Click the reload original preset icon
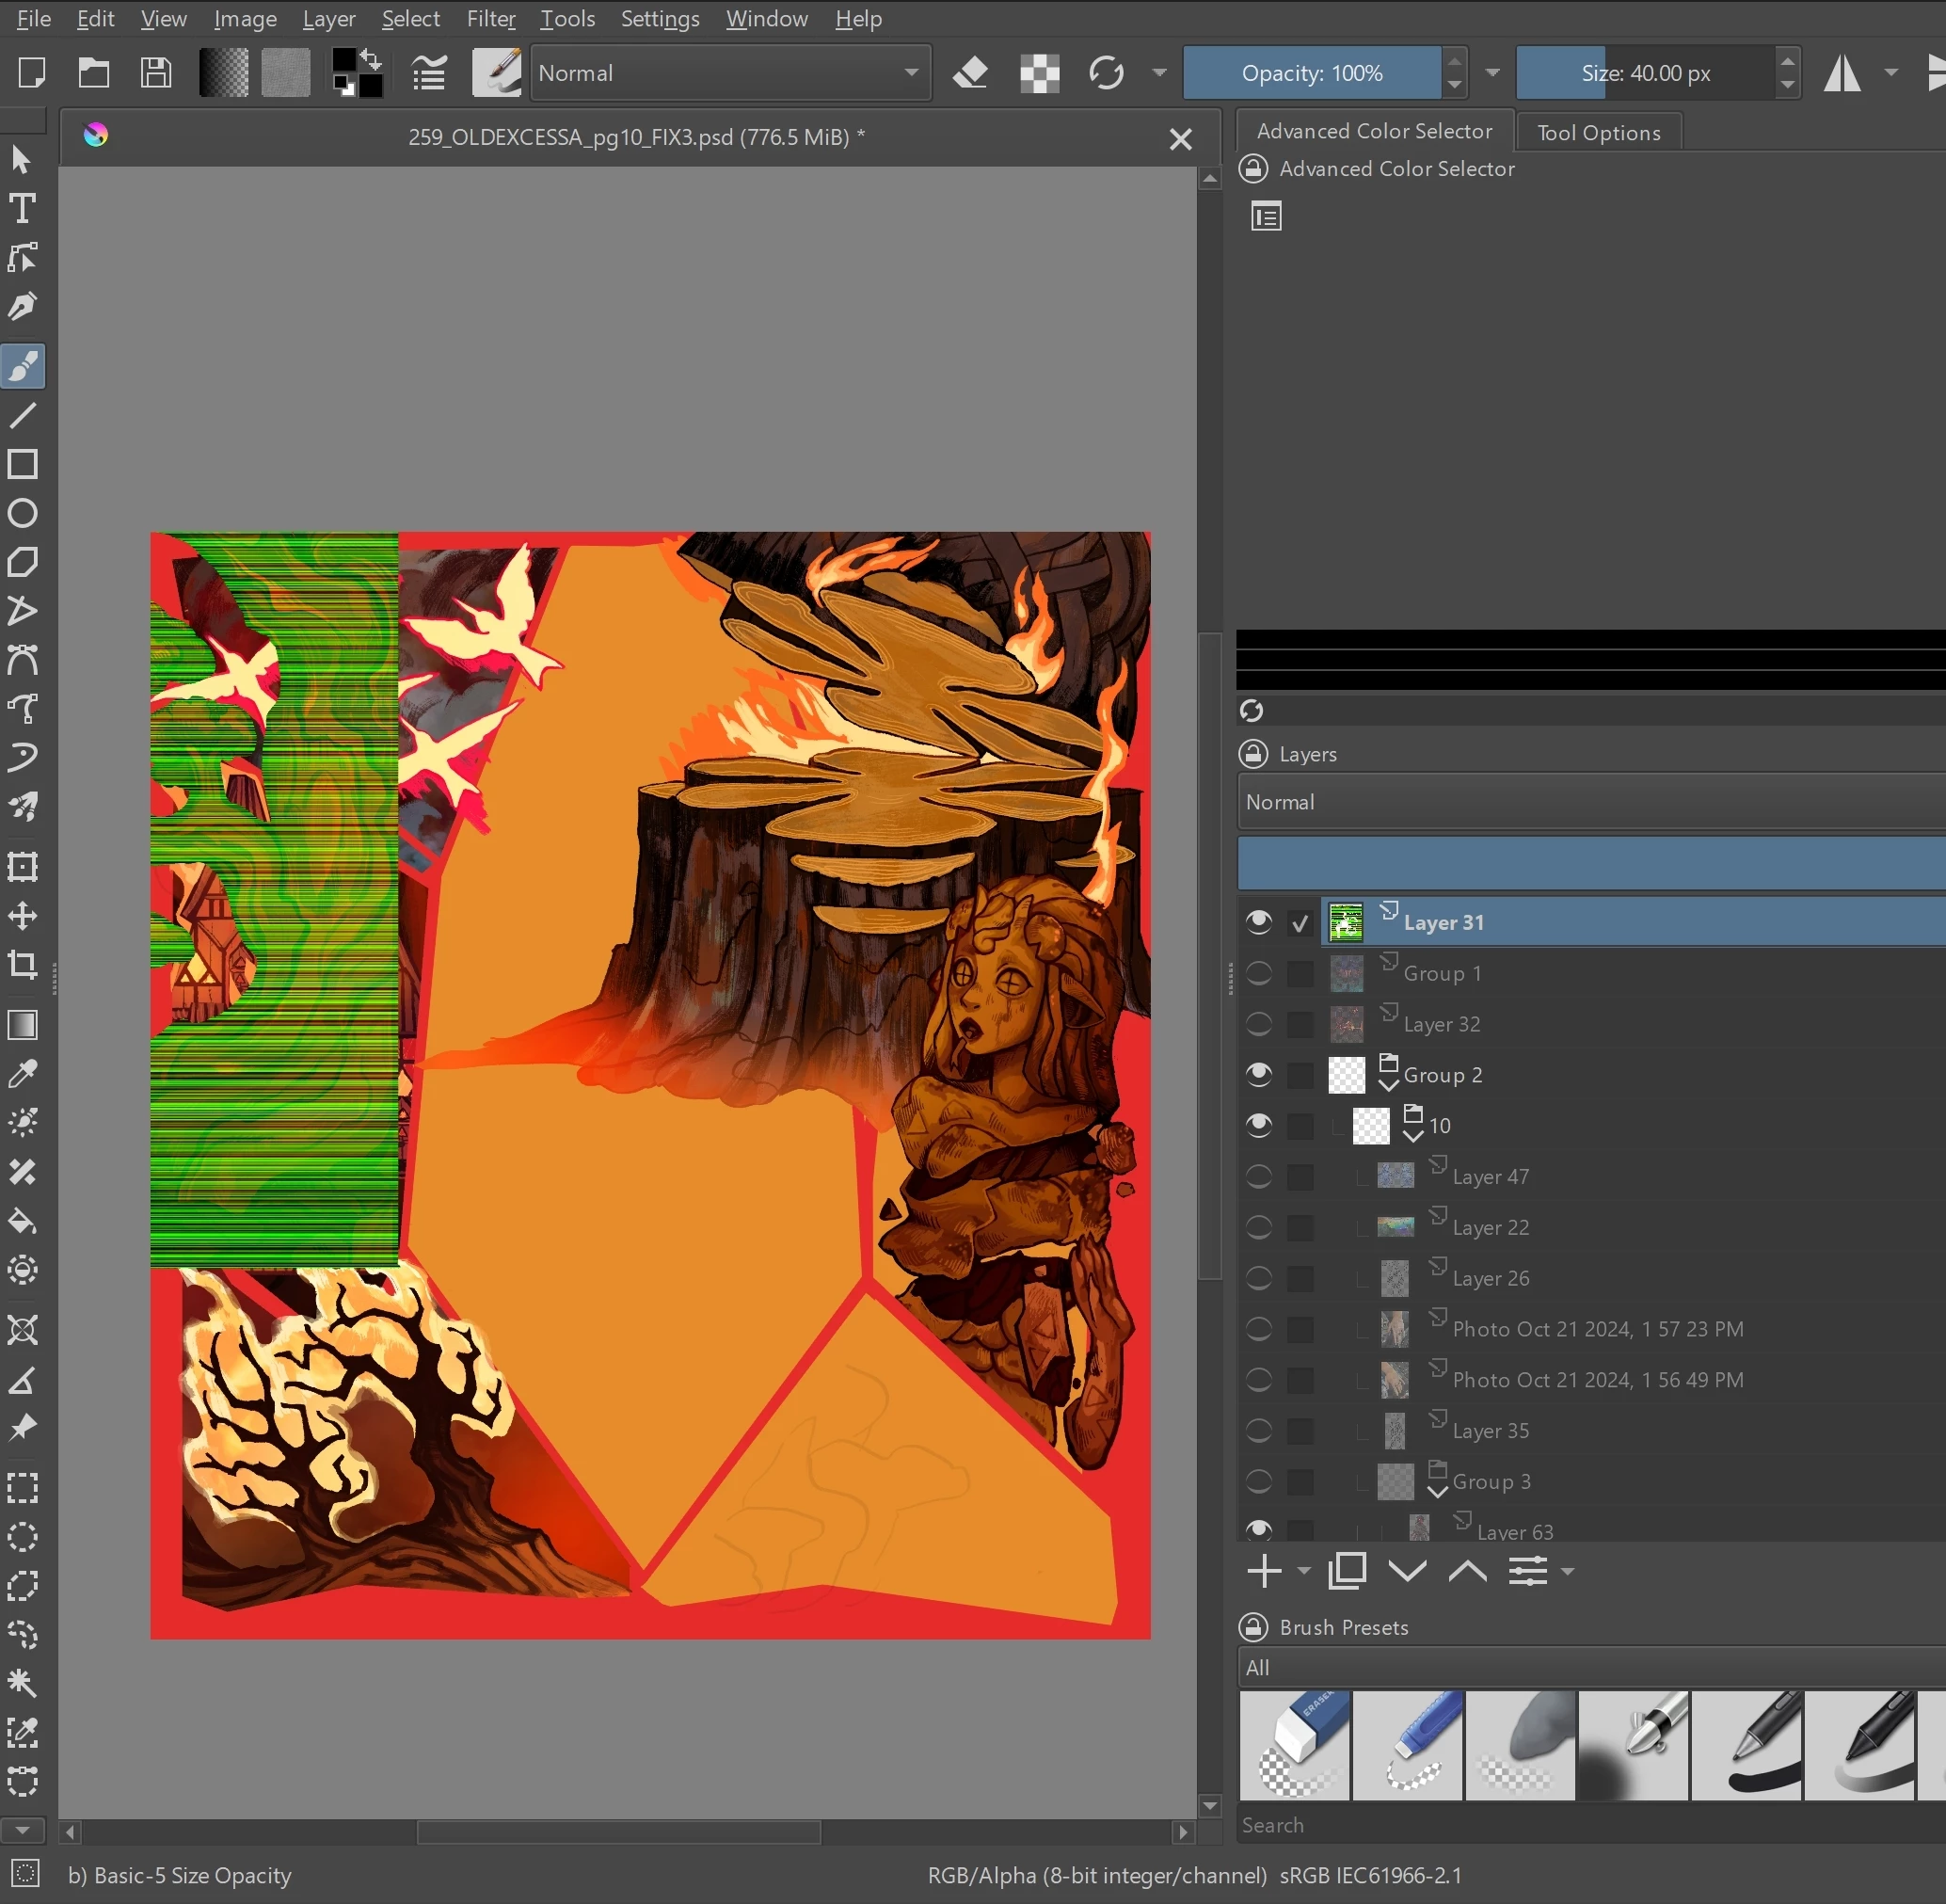1946x1904 pixels. pyautogui.click(x=1106, y=73)
